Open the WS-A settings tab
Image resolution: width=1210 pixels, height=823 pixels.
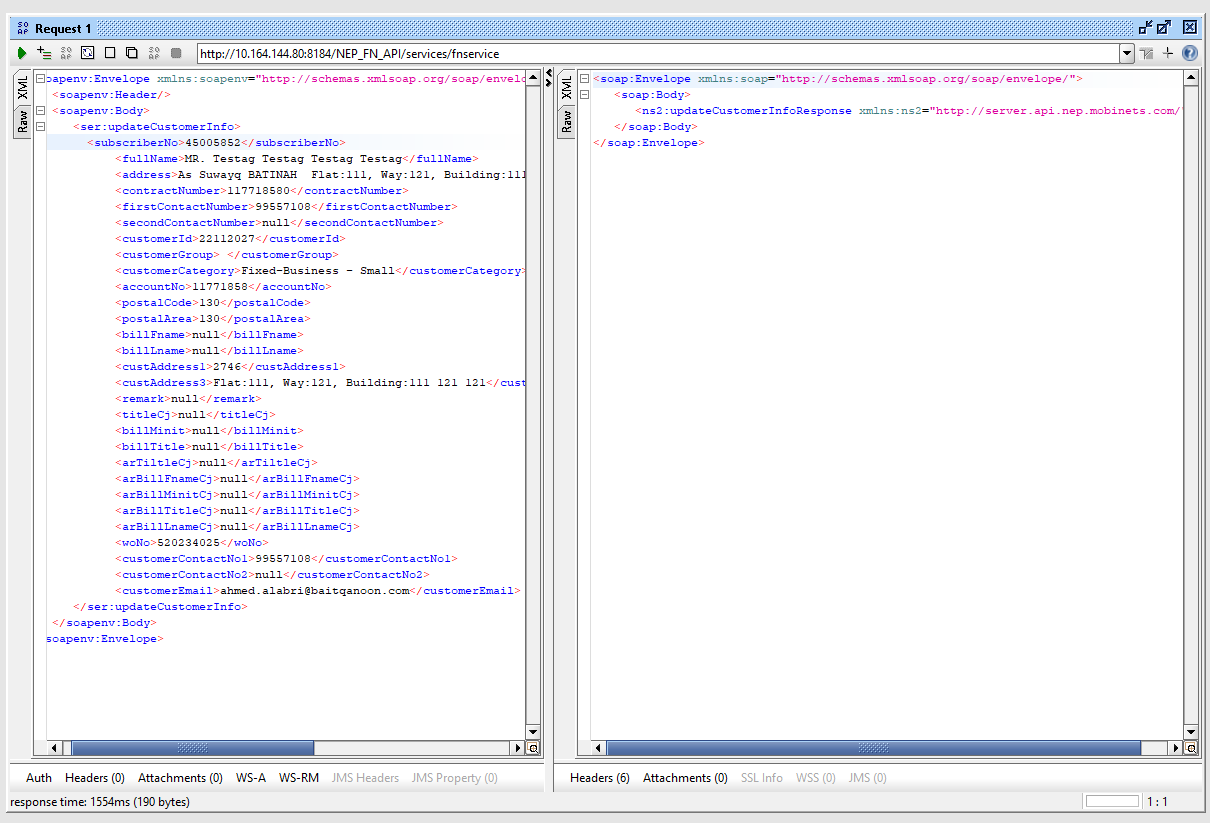click(x=251, y=778)
